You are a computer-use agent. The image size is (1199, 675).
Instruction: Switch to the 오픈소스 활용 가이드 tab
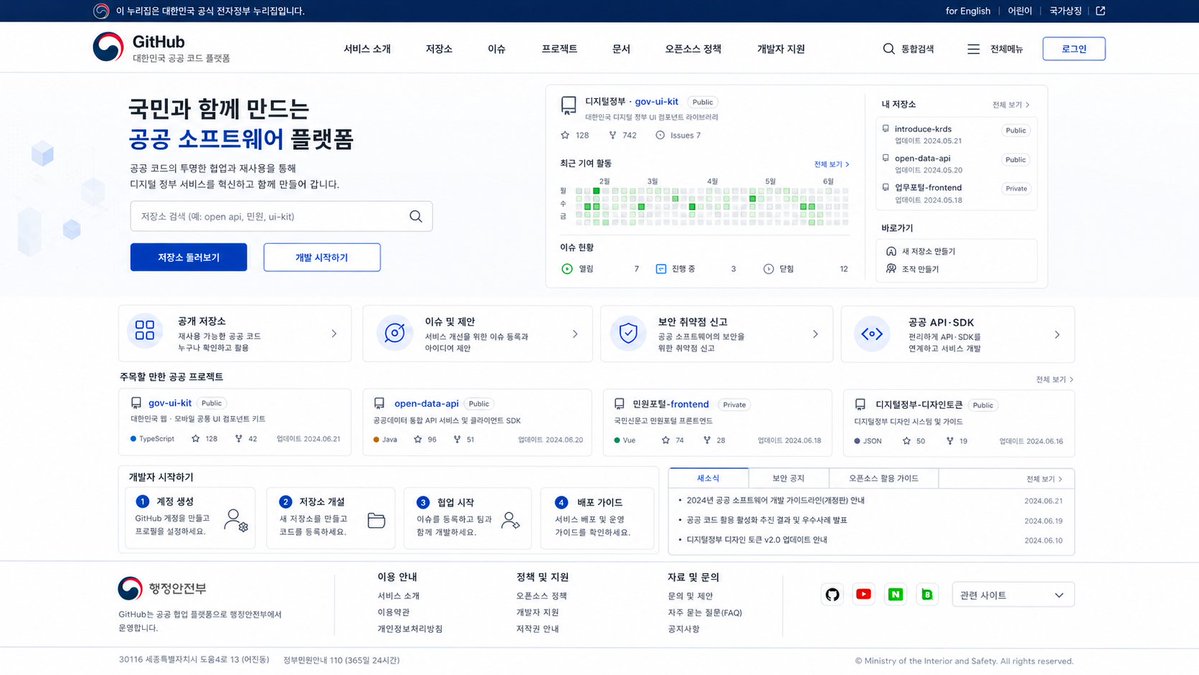point(883,478)
